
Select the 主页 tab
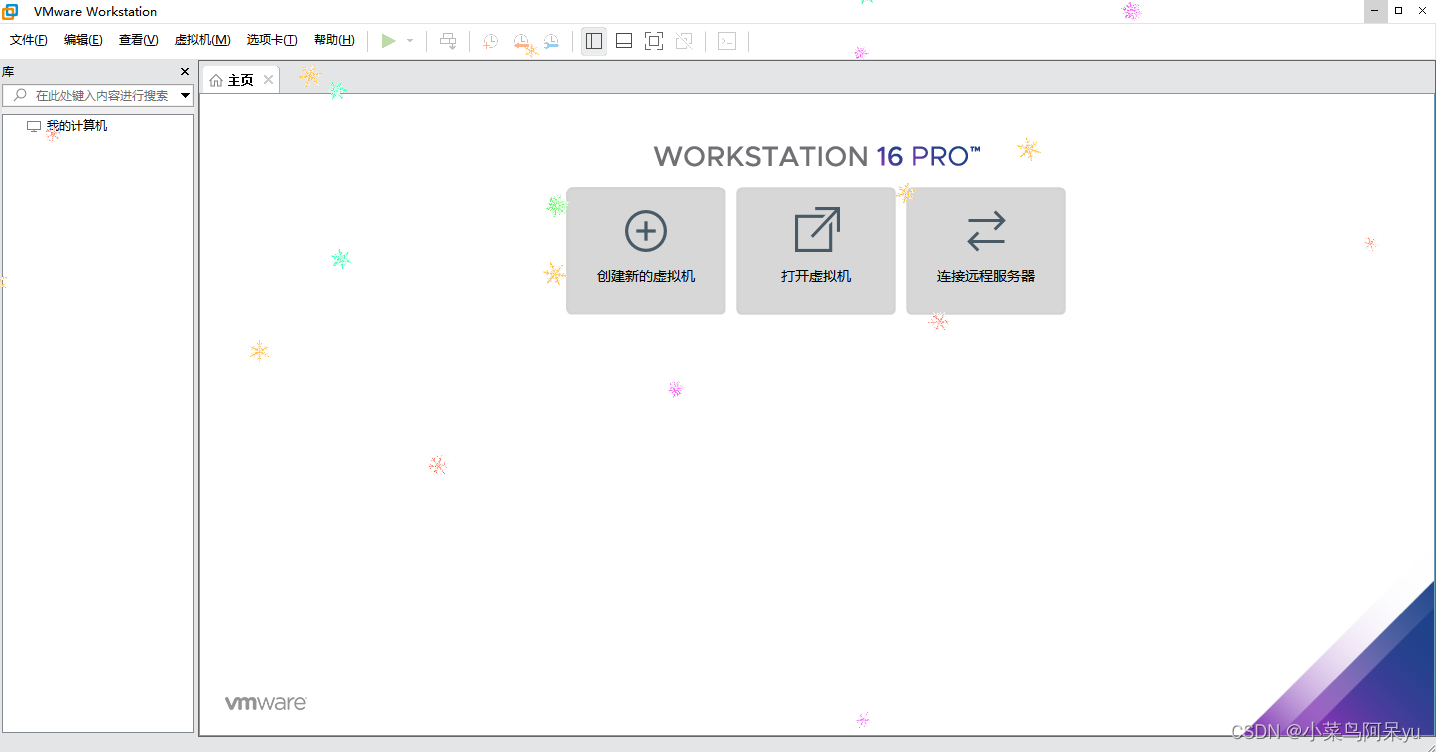pyautogui.click(x=241, y=80)
